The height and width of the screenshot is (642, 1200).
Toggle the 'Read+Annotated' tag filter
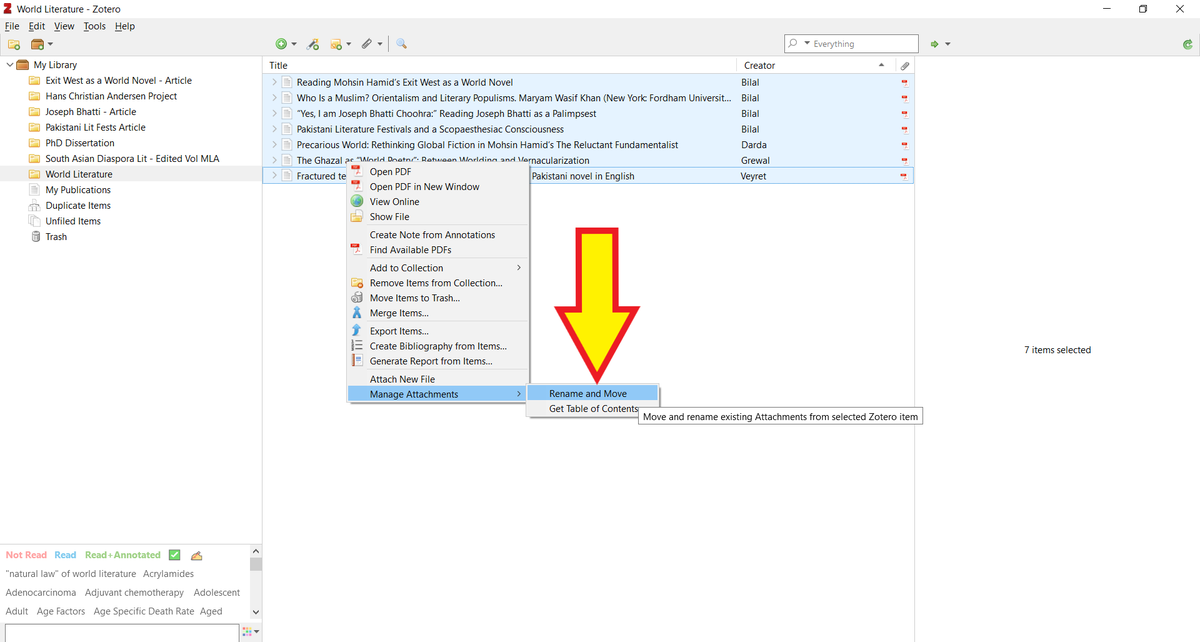tap(122, 554)
